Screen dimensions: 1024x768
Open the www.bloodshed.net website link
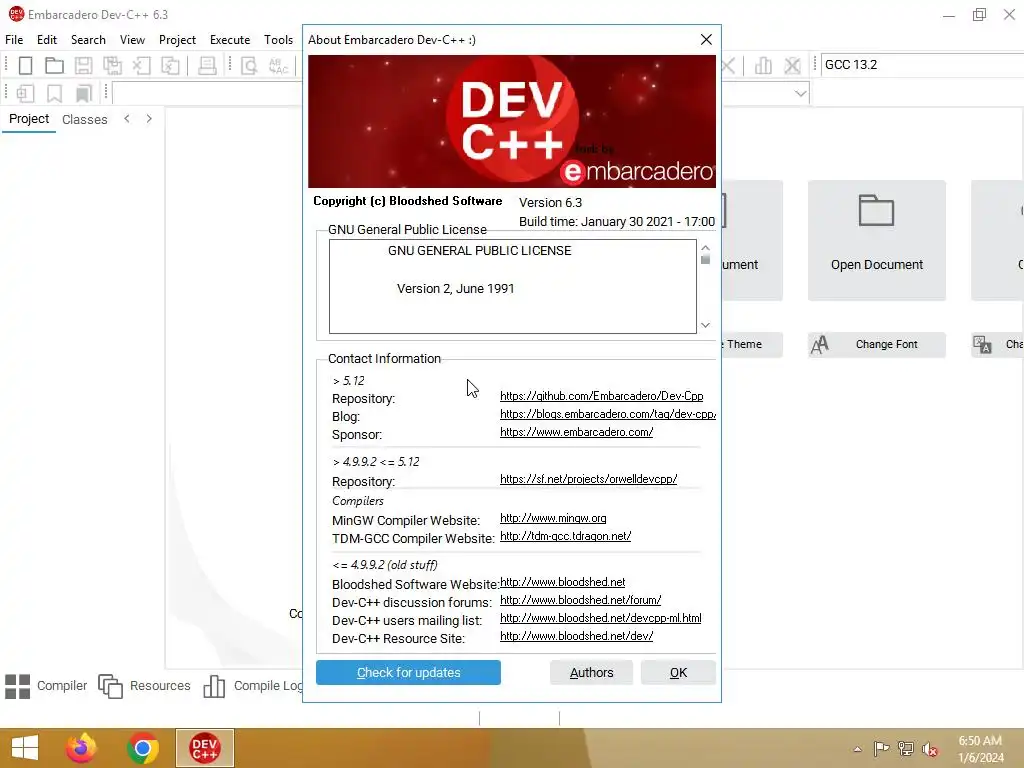pyautogui.click(x=562, y=582)
